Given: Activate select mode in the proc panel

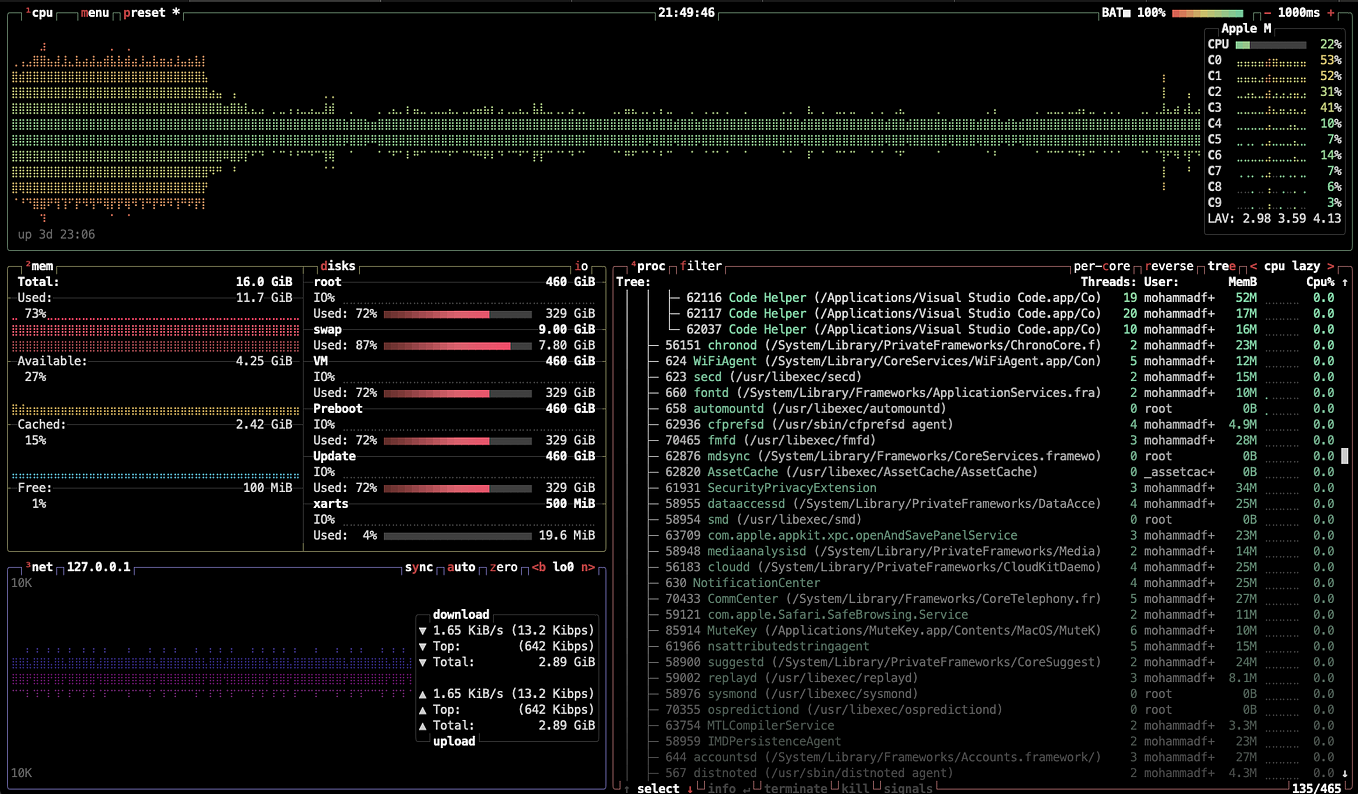Looking at the screenshot, I should pyautogui.click(x=660, y=788).
